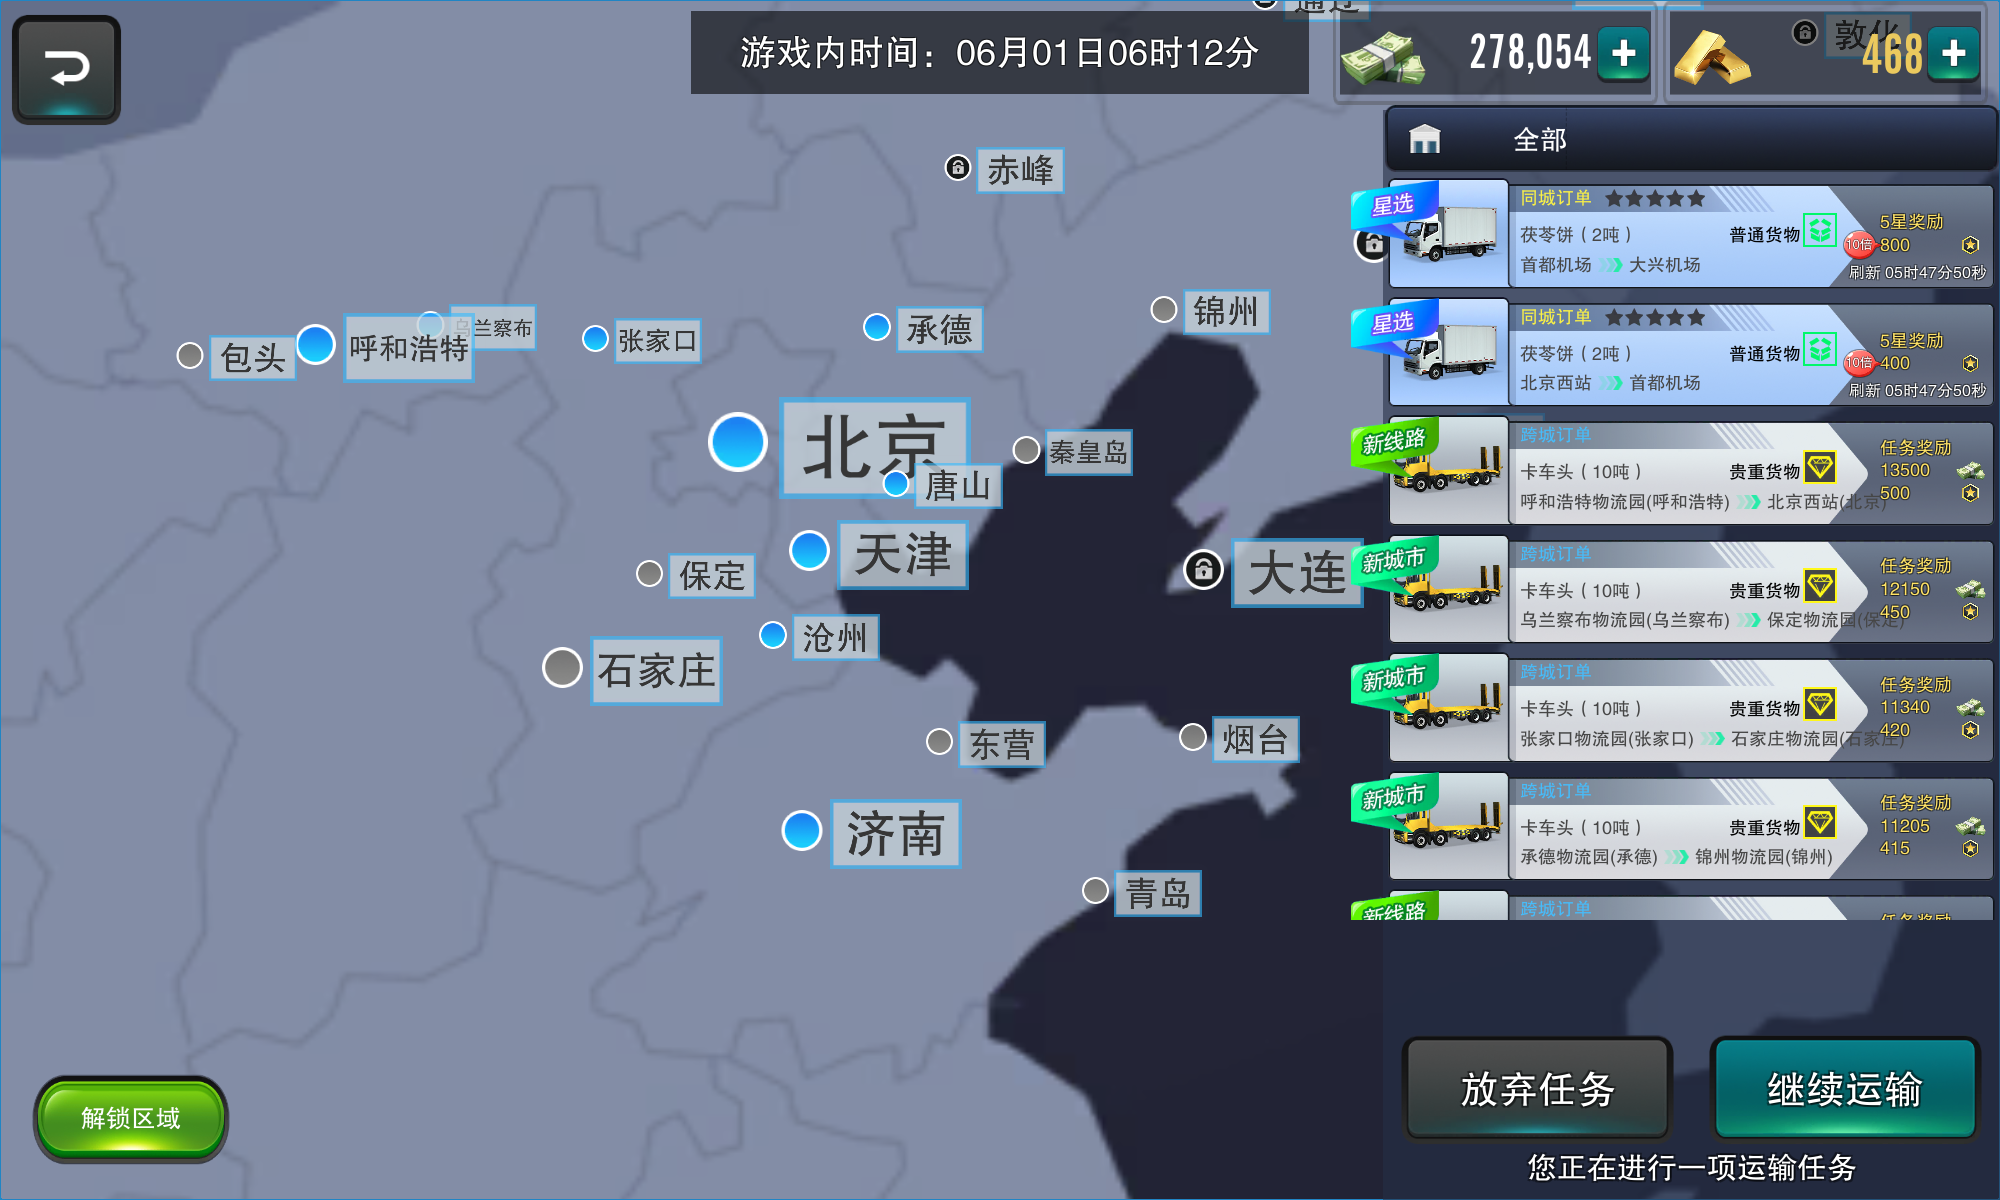The height and width of the screenshot is (1200, 2000).
Task: Click the back arrow button
Action: click(x=66, y=69)
